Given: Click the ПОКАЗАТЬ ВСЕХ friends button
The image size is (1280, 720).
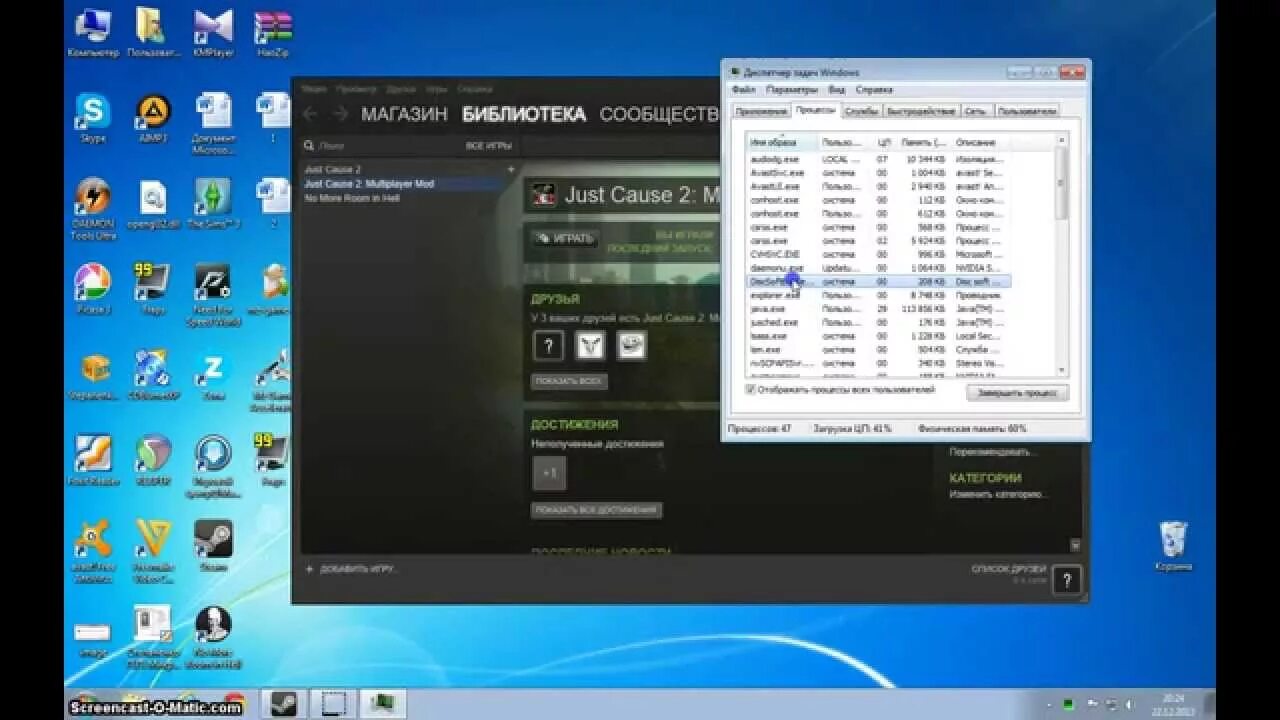Looking at the screenshot, I should [569, 381].
